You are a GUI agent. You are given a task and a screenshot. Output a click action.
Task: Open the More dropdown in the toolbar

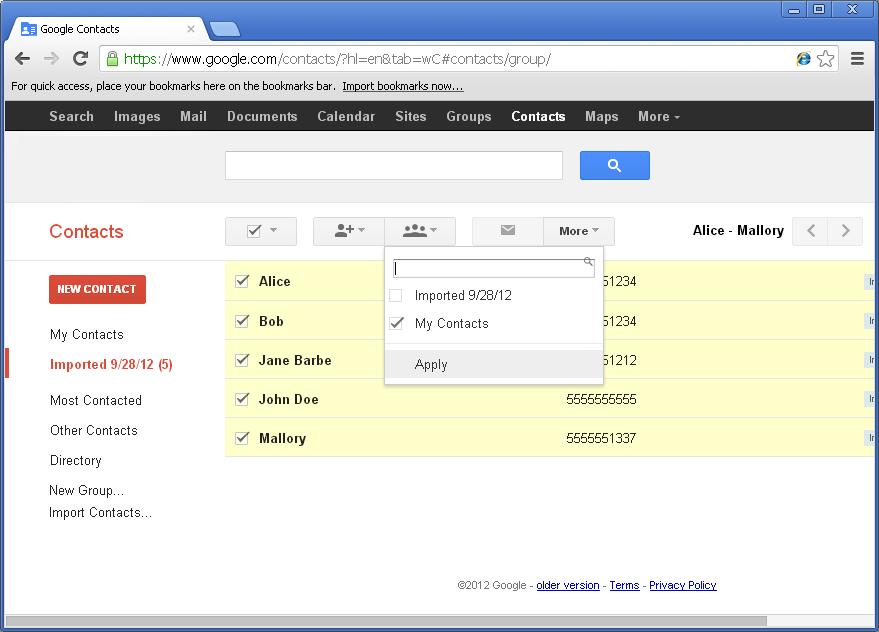(x=578, y=231)
